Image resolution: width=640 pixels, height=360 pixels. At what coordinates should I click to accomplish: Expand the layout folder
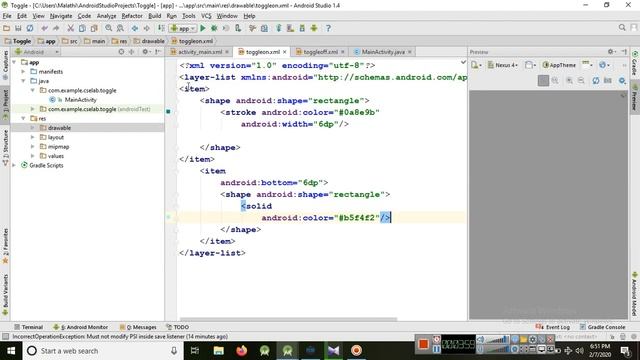click(33, 137)
